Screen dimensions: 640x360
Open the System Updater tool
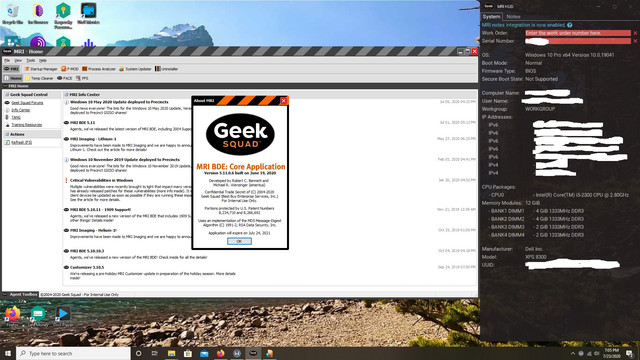(x=135, y=69)
